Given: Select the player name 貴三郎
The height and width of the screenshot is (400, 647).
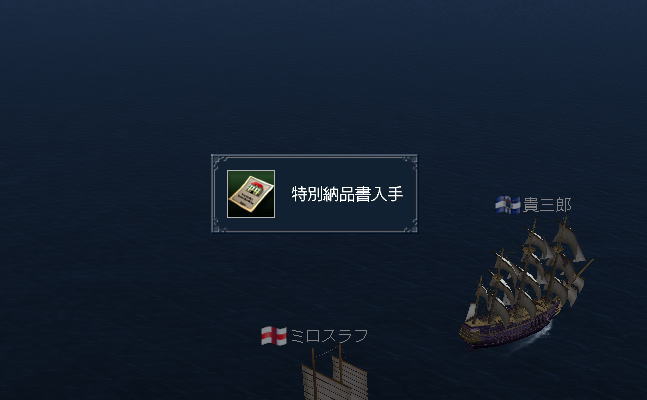Looking at the screenshot, I should coord(547,205).
